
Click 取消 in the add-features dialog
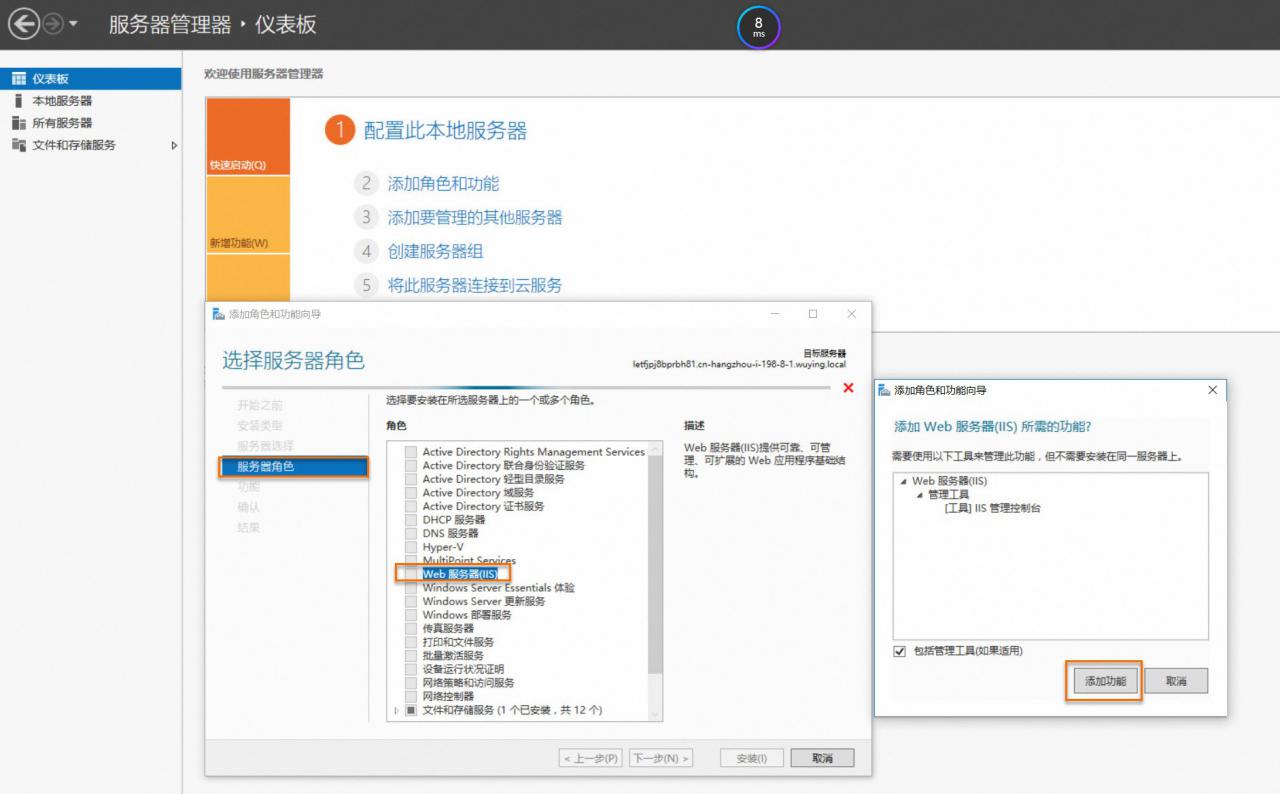tap(1176, 681)
